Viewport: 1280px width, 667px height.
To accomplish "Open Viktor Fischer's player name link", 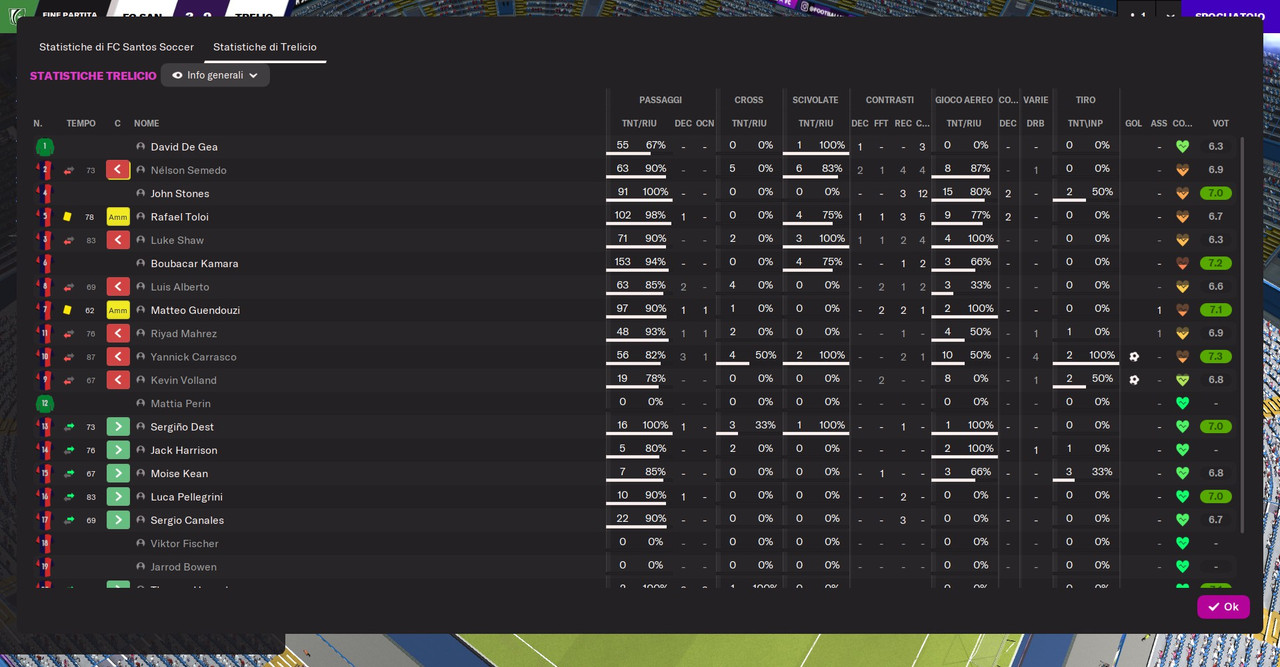I will click(x=185, y=543).
